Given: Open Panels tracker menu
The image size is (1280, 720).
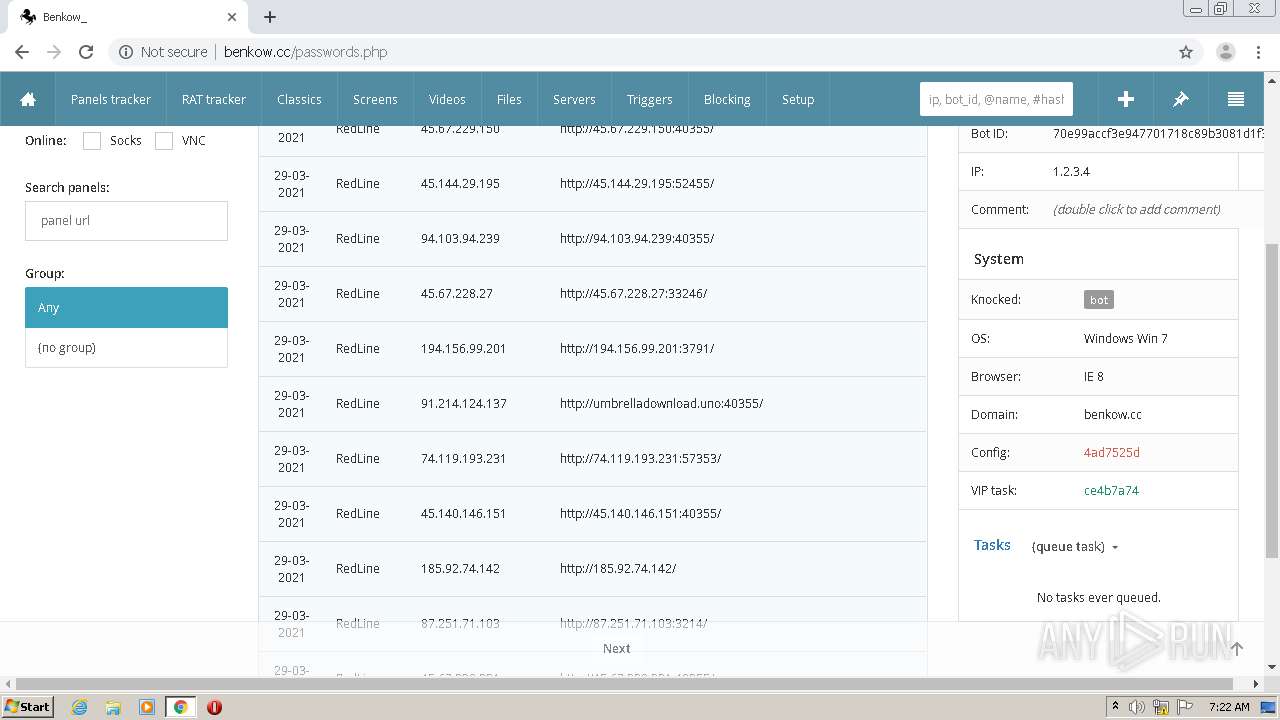Looking at the screenshot, I should click(111, 99).
